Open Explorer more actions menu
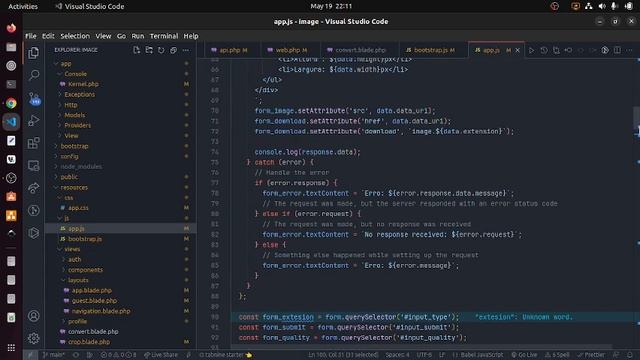The width and height of the screenshot is (640, 360). [186, 50]
